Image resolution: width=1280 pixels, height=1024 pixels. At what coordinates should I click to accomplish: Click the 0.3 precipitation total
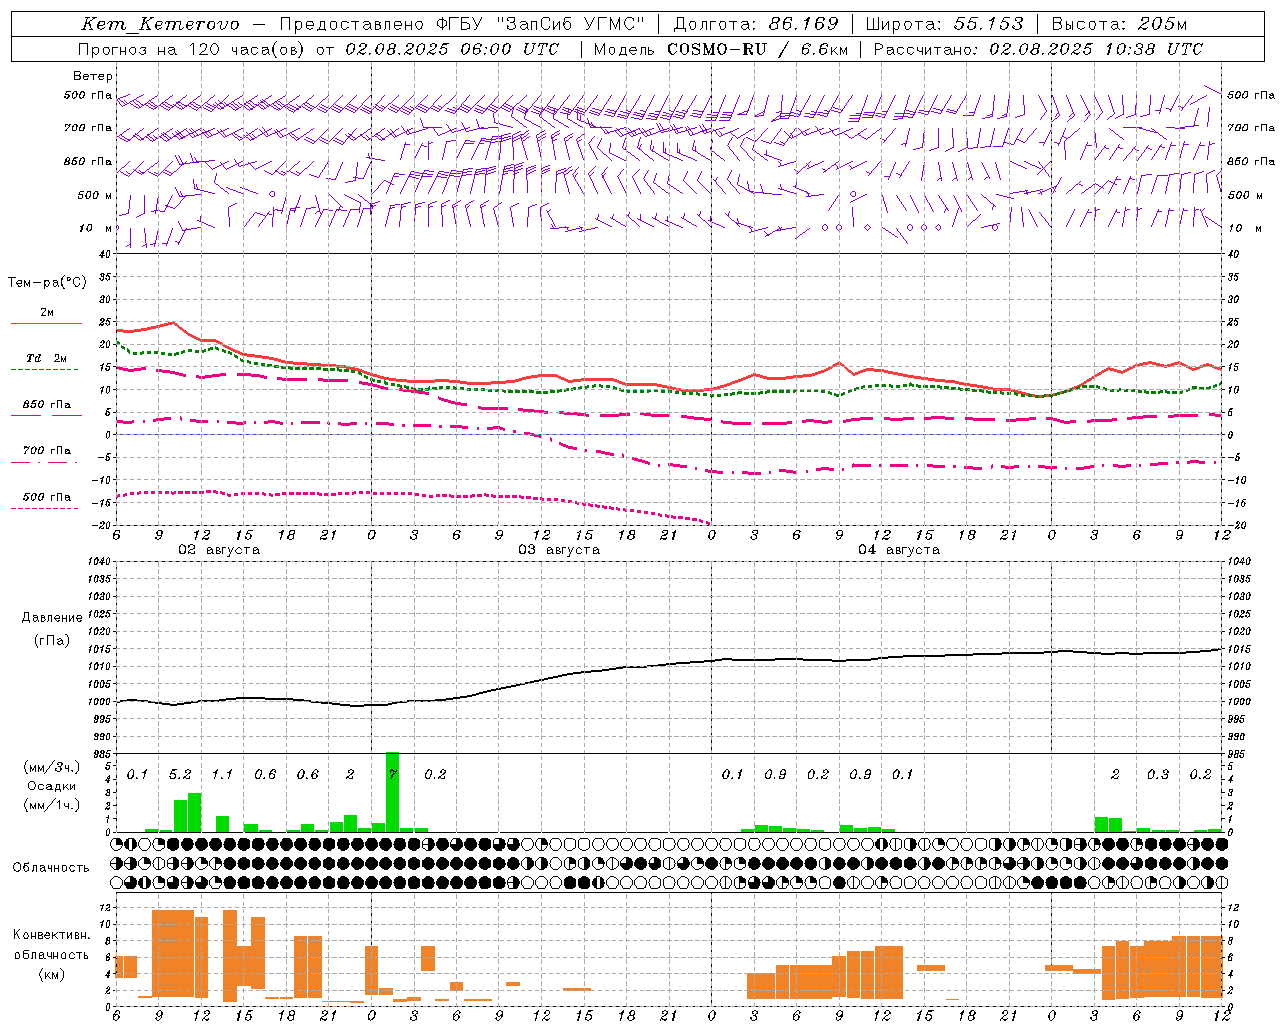pos(1158,775)
